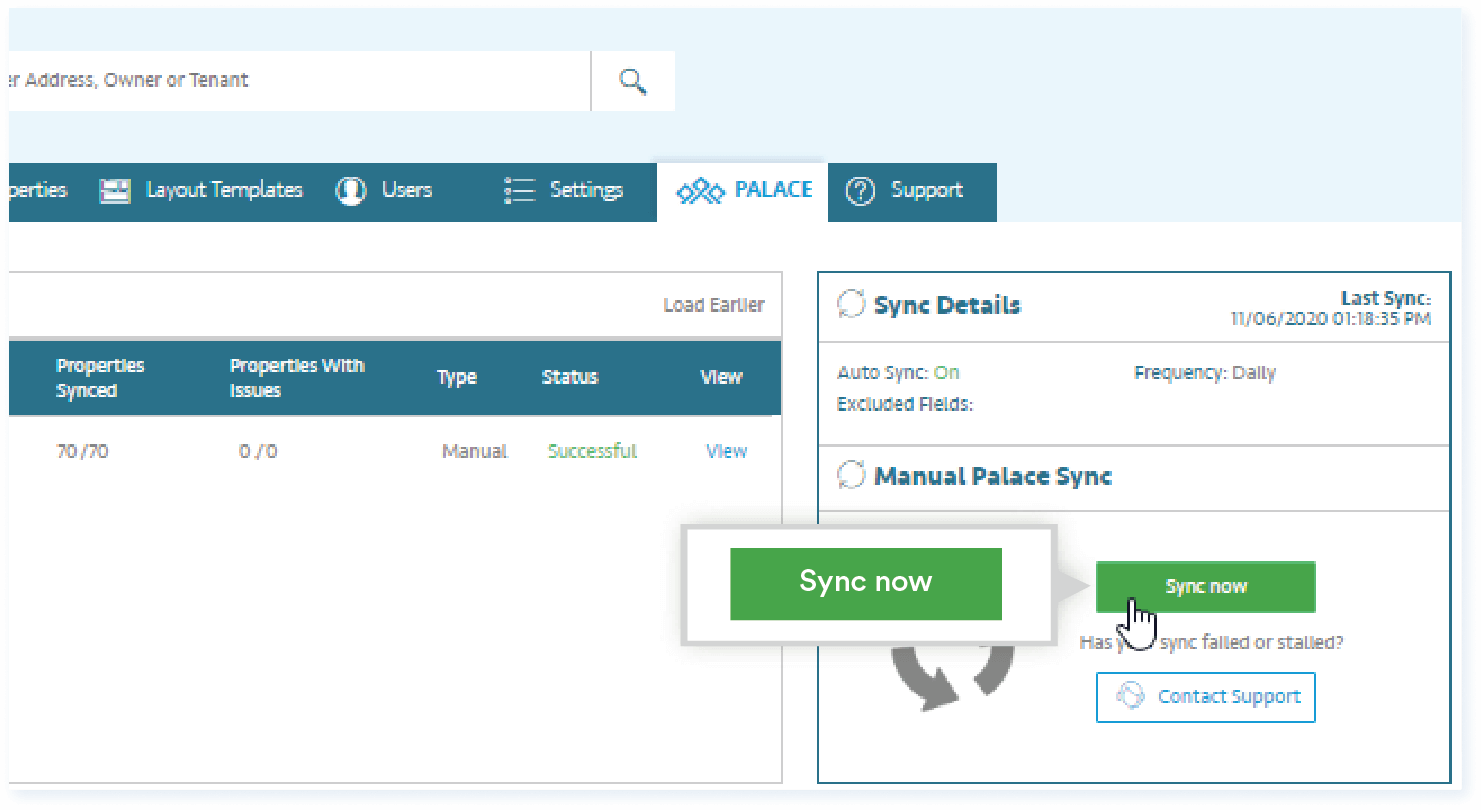This screenshot has width=1481, height=810.
Task: Click the Frequency: Daily text
Action: [x=1205, y=373]
